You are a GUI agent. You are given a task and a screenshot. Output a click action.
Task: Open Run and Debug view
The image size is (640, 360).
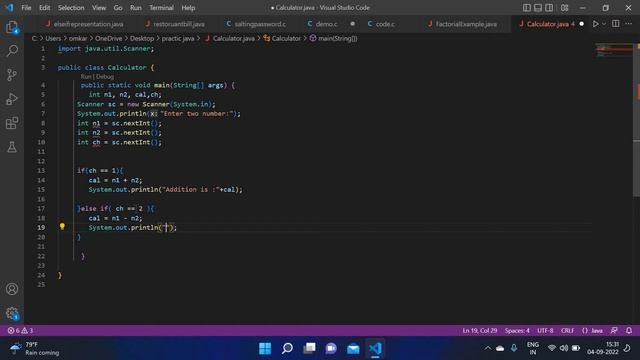(12, 99)
